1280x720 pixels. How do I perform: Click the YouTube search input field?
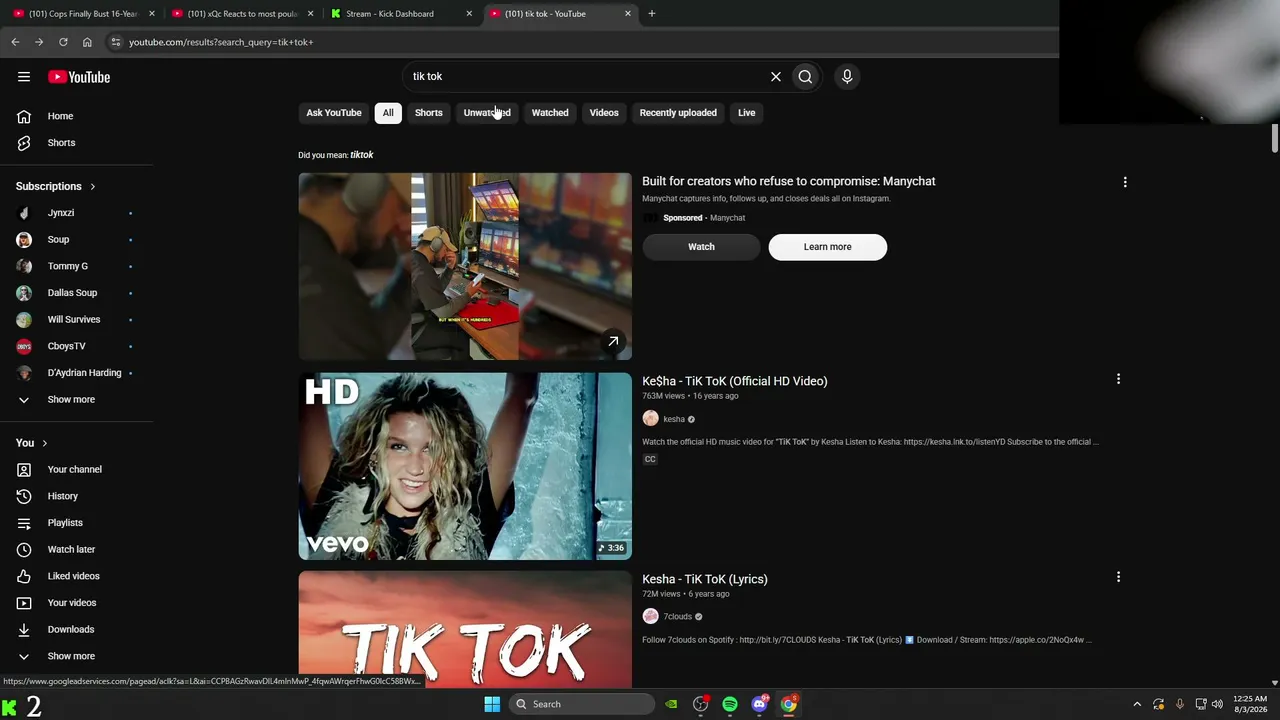pyautogui.click(x=585, y=76)
